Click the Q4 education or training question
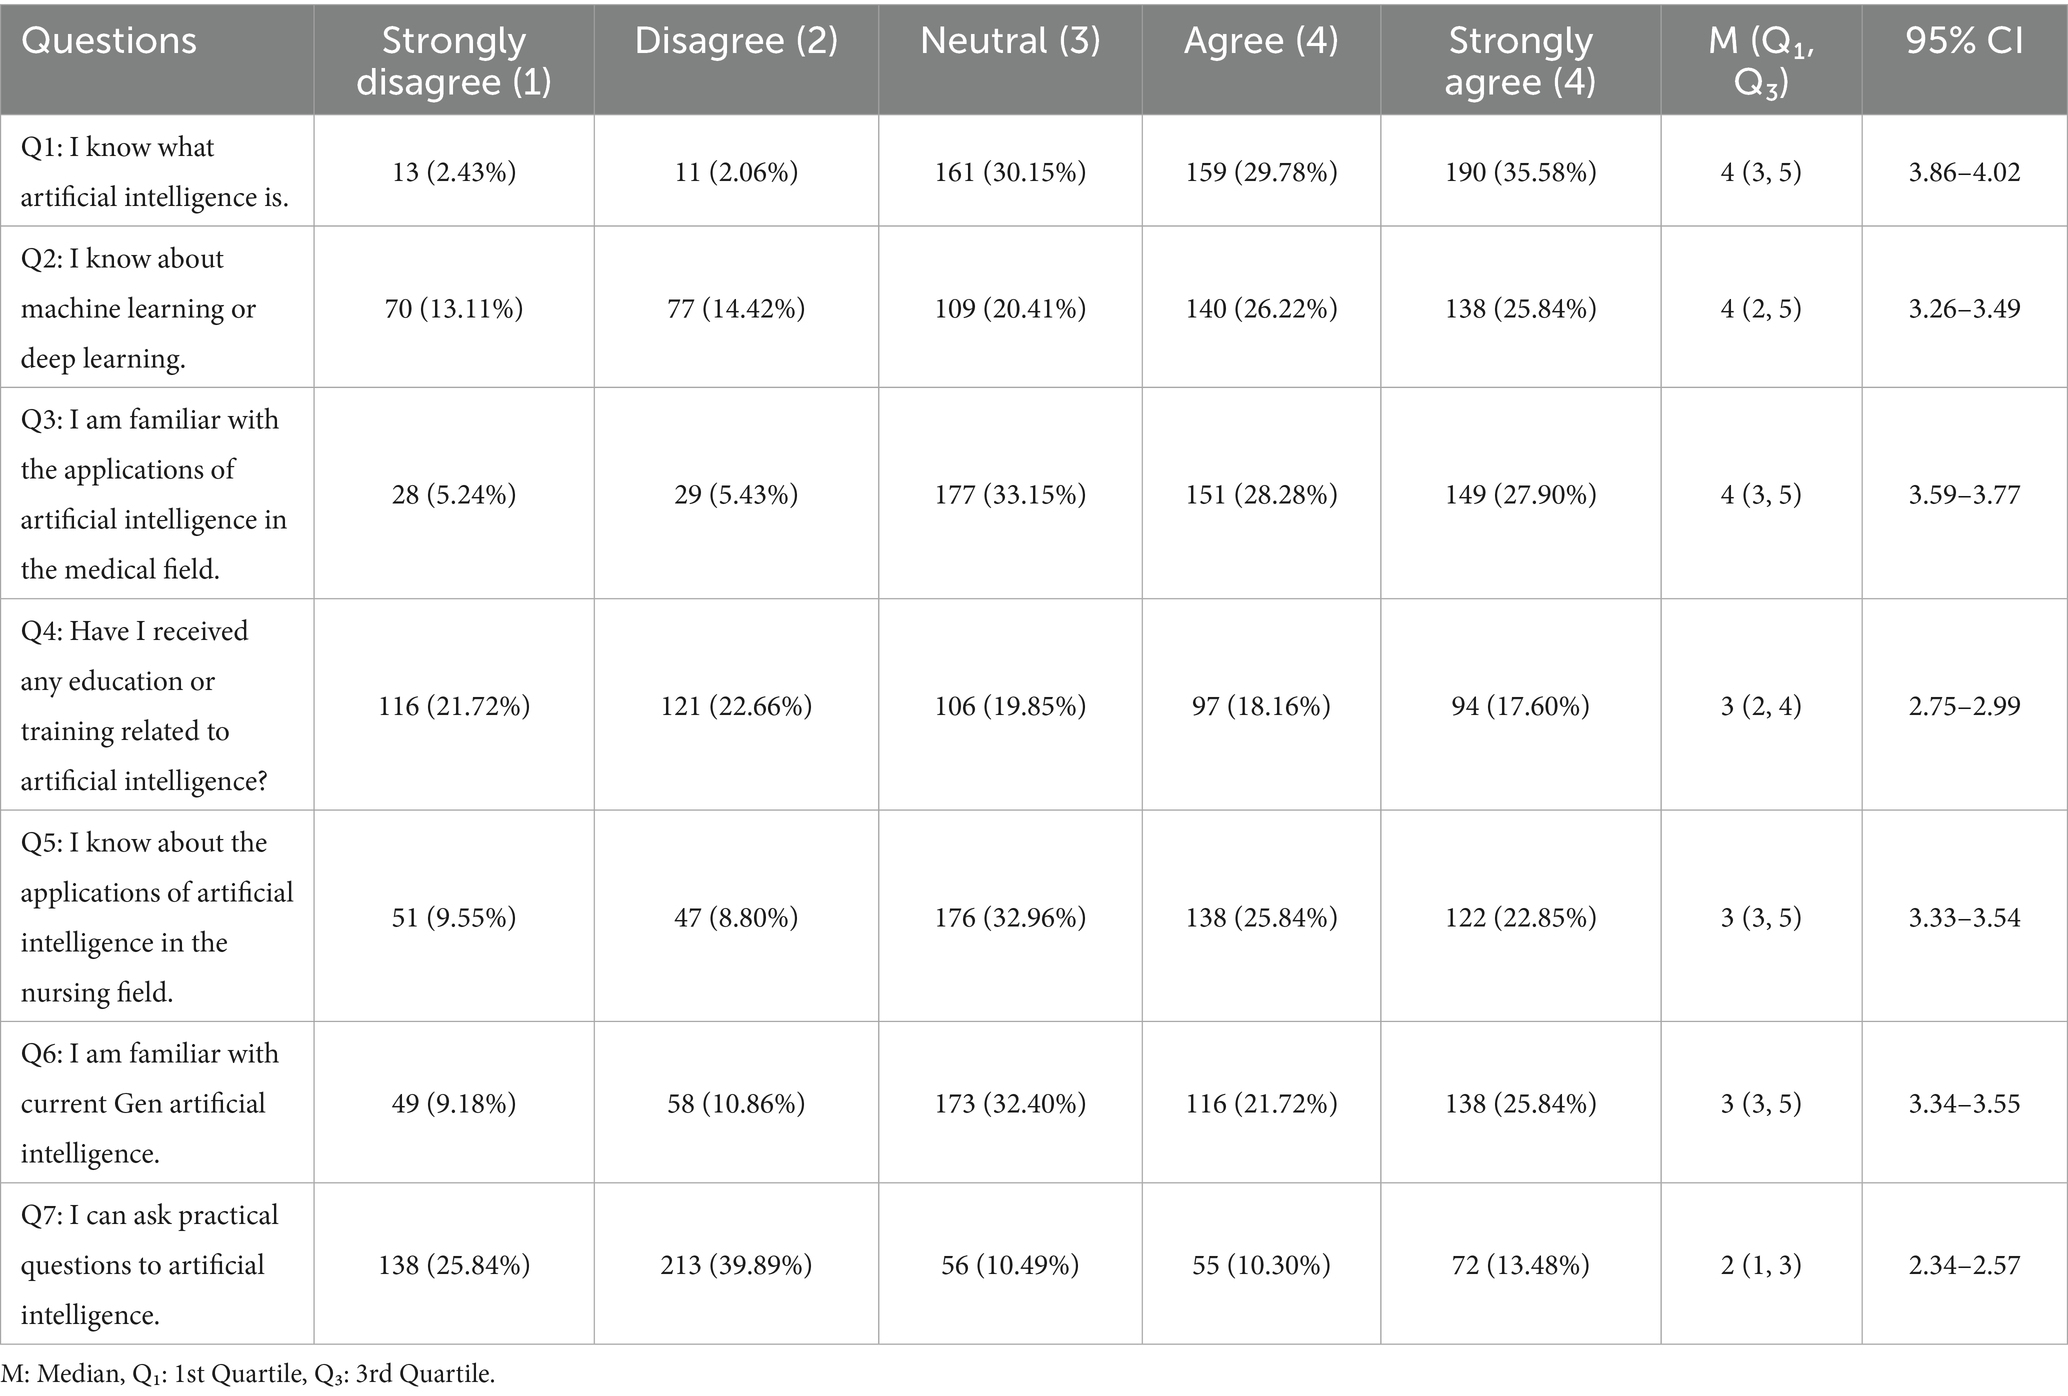Image resolution: width=2068 pixels, height=1396 pixels. click(x=144, y=706)
